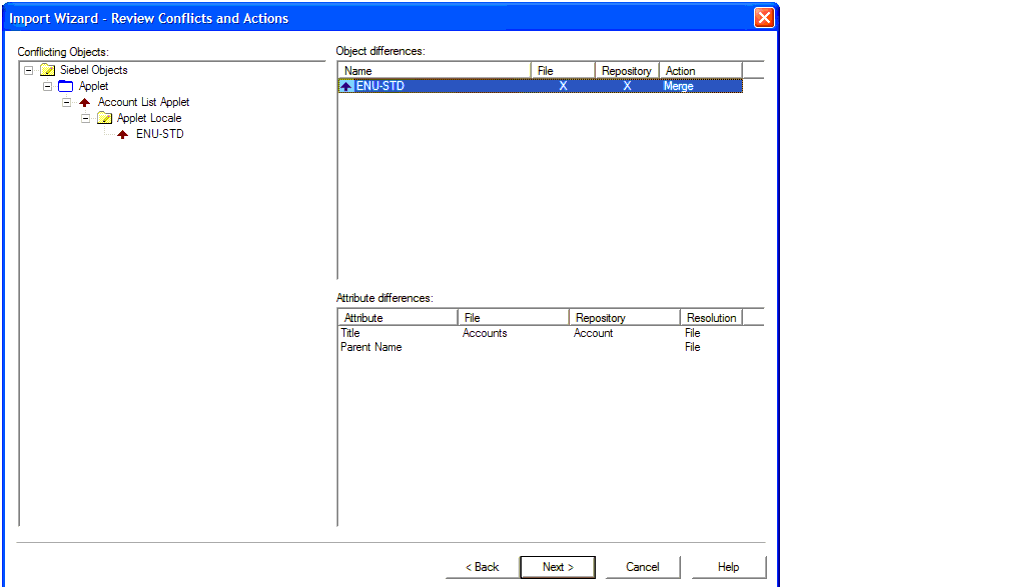Click the Attribute column header
Image resolution: width=1027 pixels, height=587 pixels.
(x=398, y=318)
